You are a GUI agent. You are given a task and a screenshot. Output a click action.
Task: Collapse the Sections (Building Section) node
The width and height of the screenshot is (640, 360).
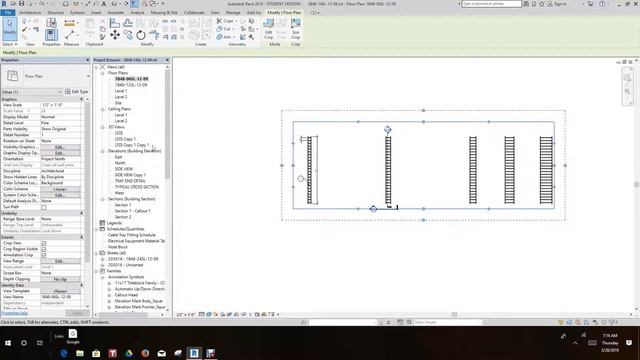103,199
